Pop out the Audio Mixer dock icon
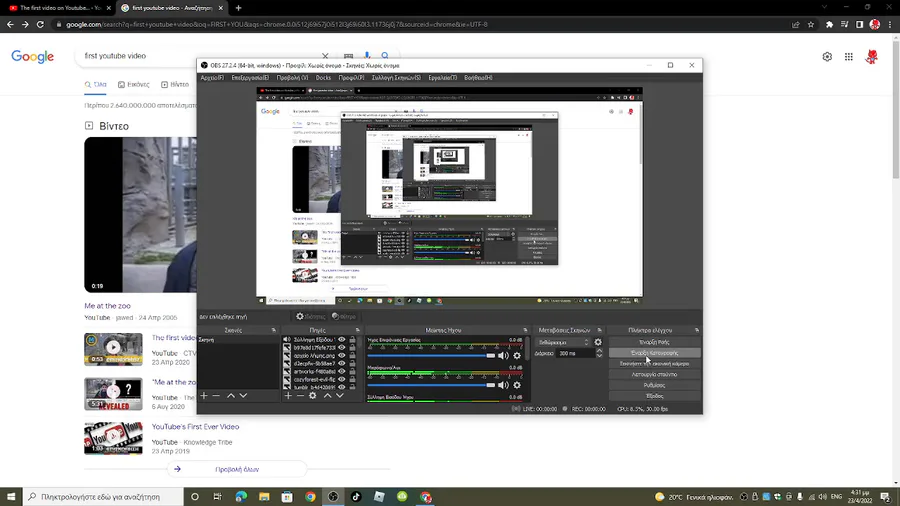Viewport: 900px width, 506px height. point(525,330)
